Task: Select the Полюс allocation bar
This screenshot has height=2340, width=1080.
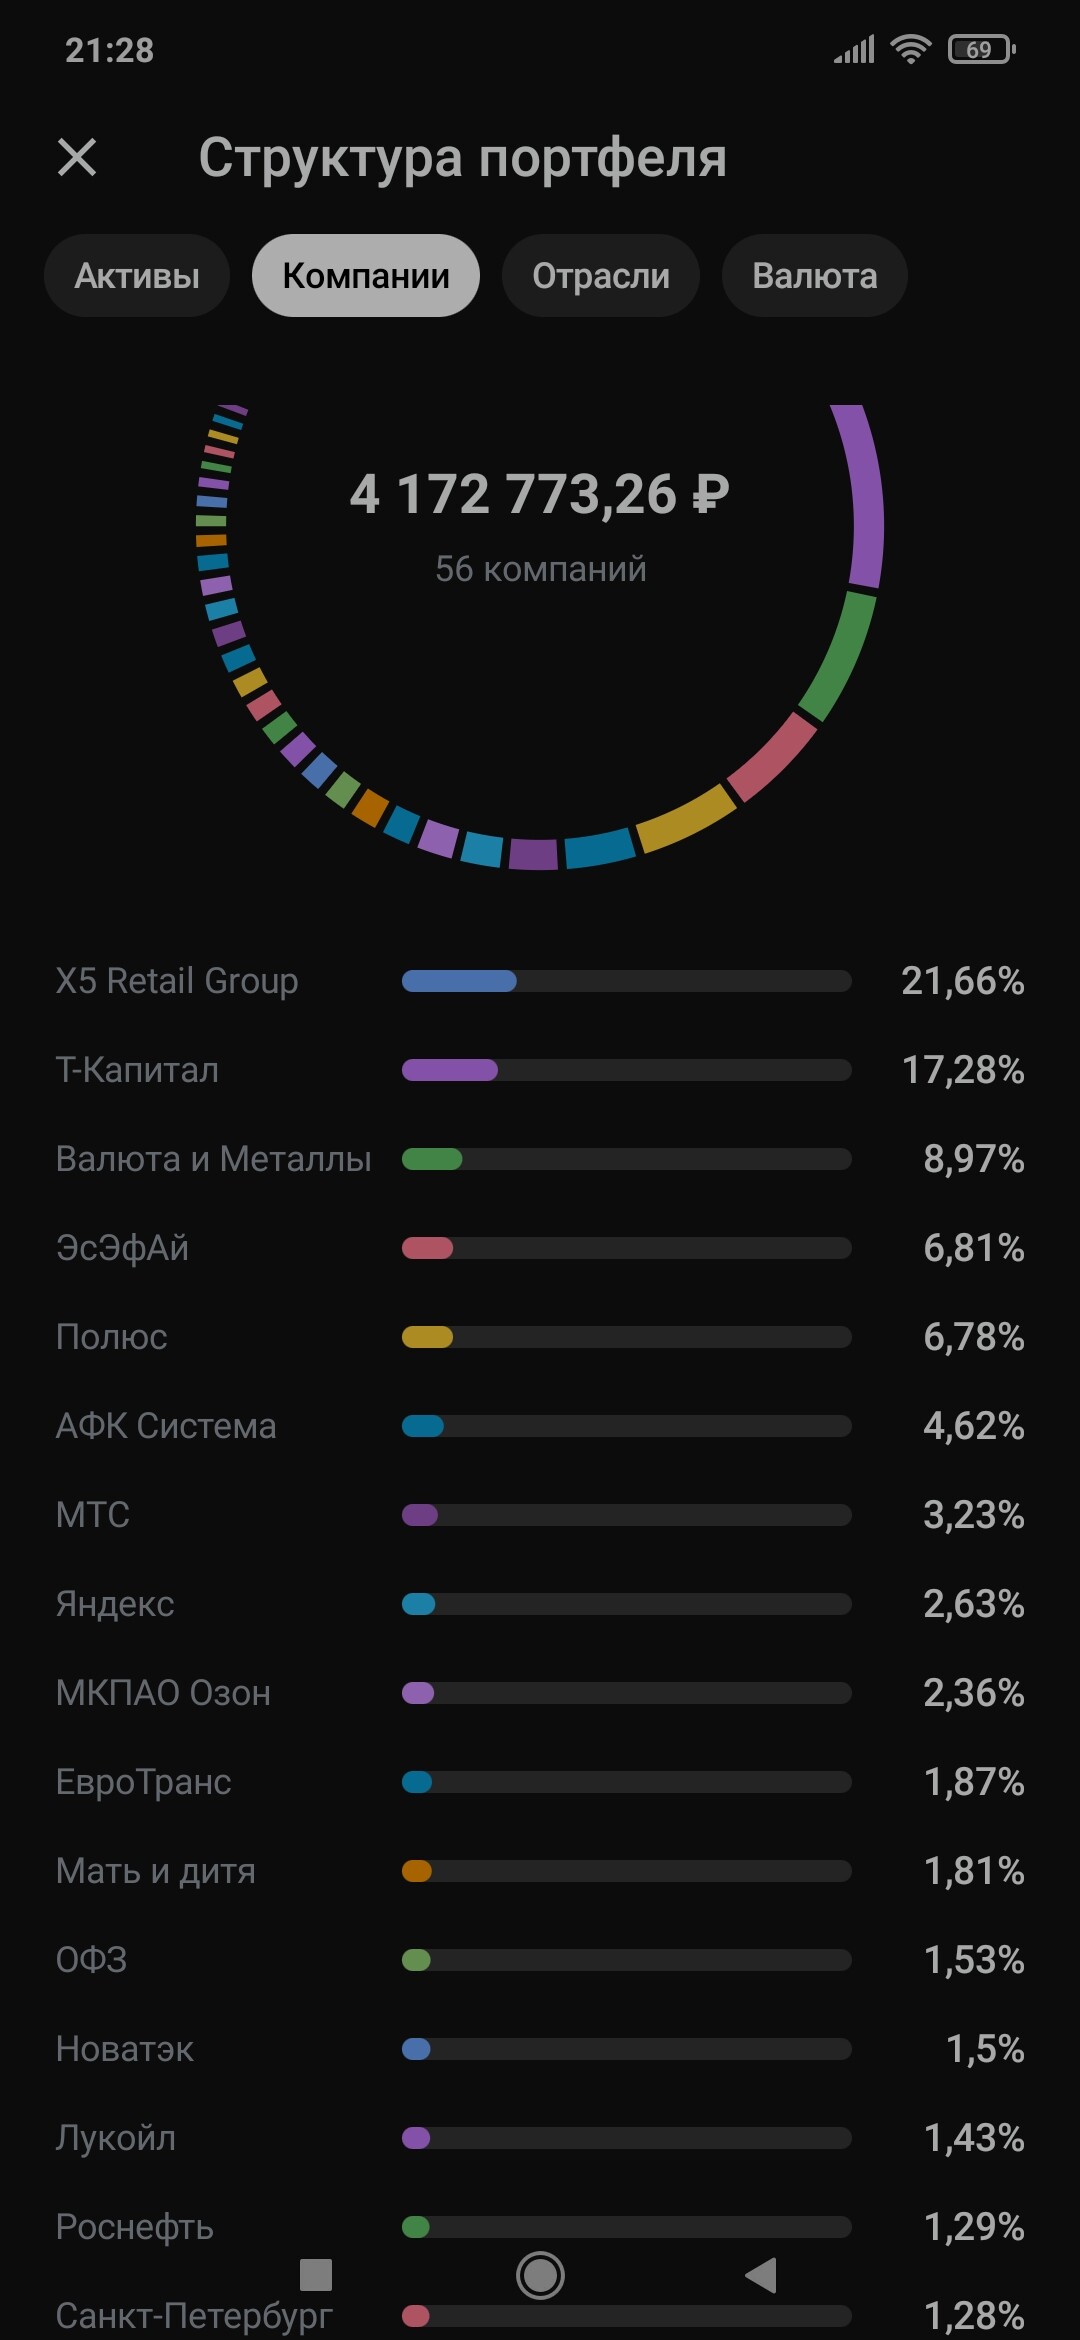Action: coord(626,1337)
